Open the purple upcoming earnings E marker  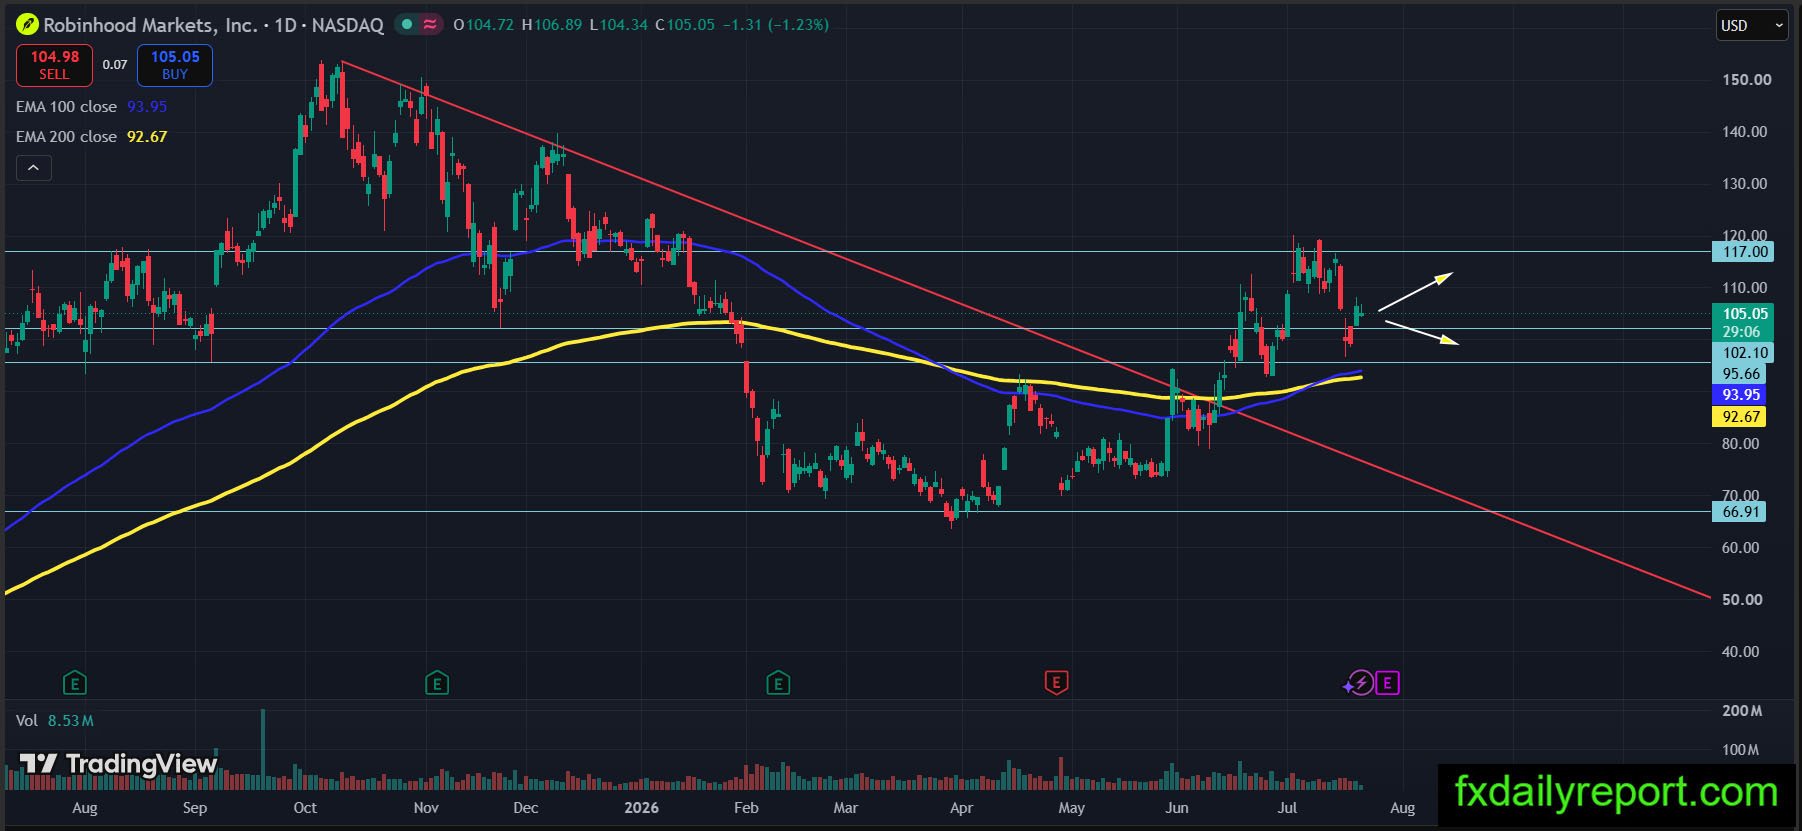[x=1387, y=683]
